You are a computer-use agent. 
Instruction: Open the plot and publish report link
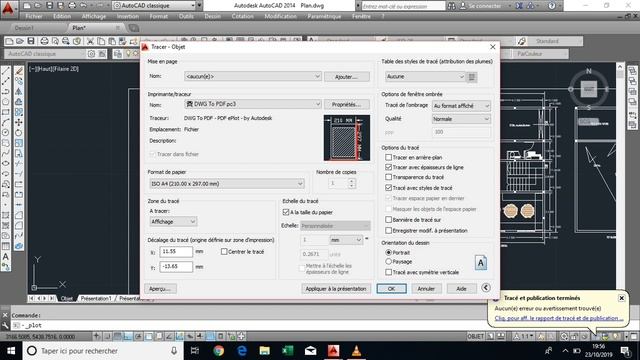click(x=559, y=318)
